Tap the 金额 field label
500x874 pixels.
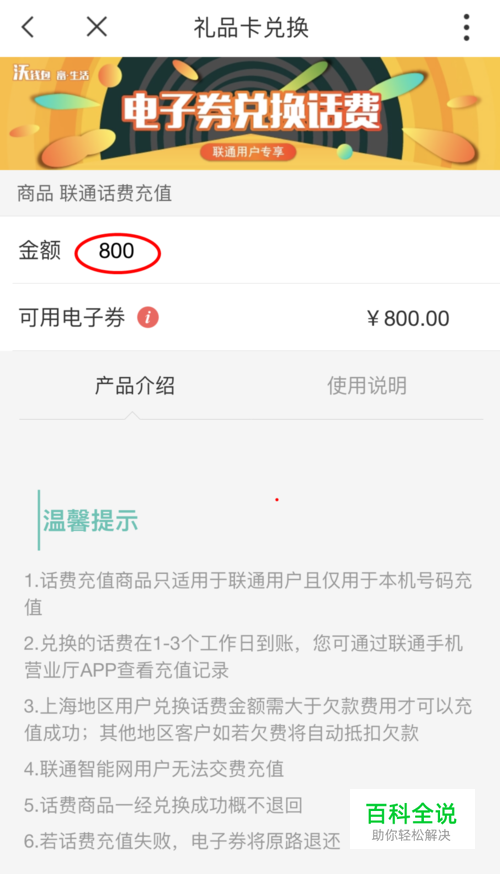pos(40,251)
